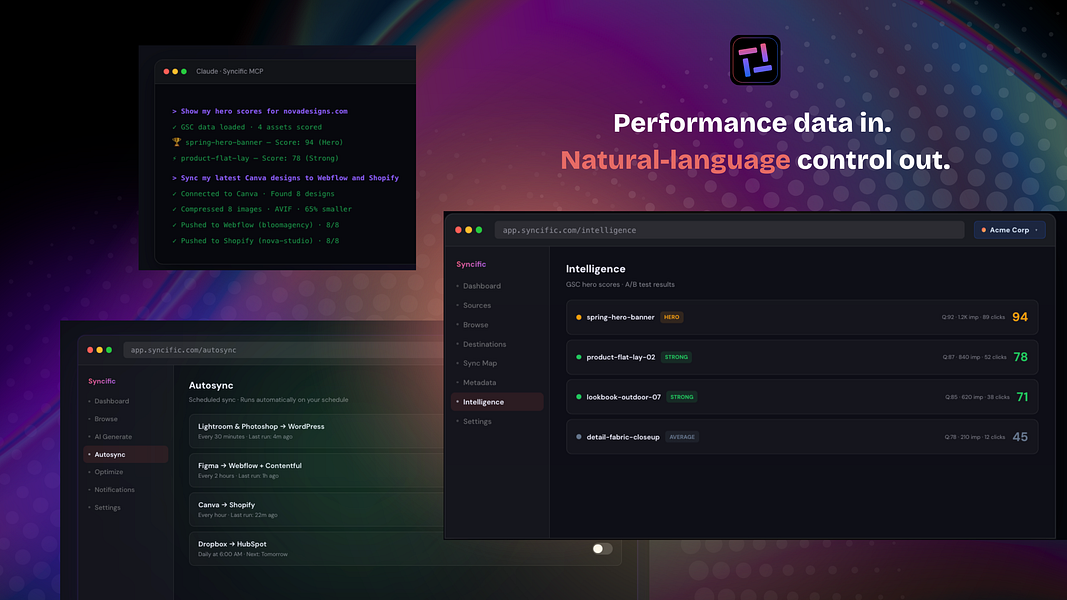
Task: Click the trophy icon beside spring-hero-banner in terminal
Action: (x=176, y=142)
